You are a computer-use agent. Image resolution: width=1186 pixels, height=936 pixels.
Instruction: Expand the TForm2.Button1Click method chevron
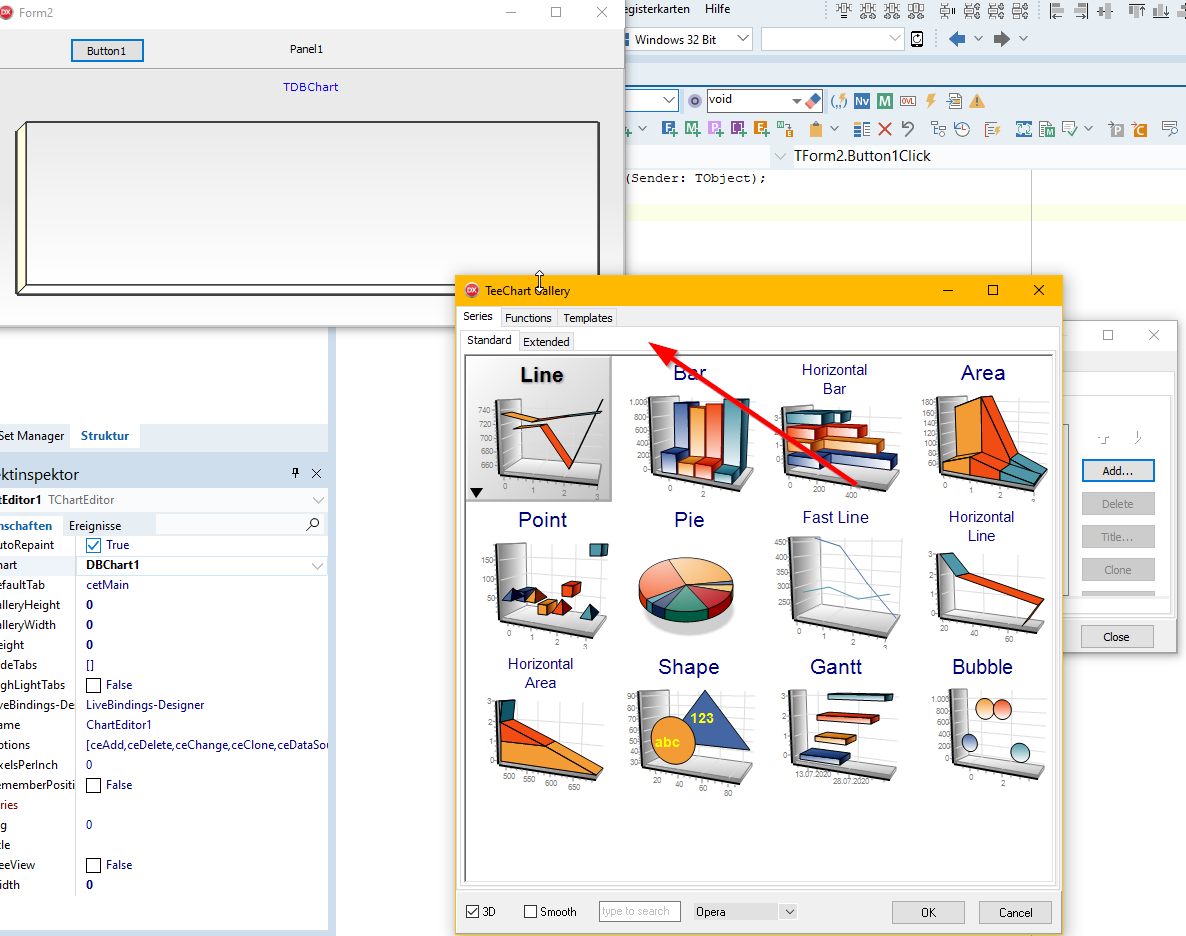coord(781,156)
